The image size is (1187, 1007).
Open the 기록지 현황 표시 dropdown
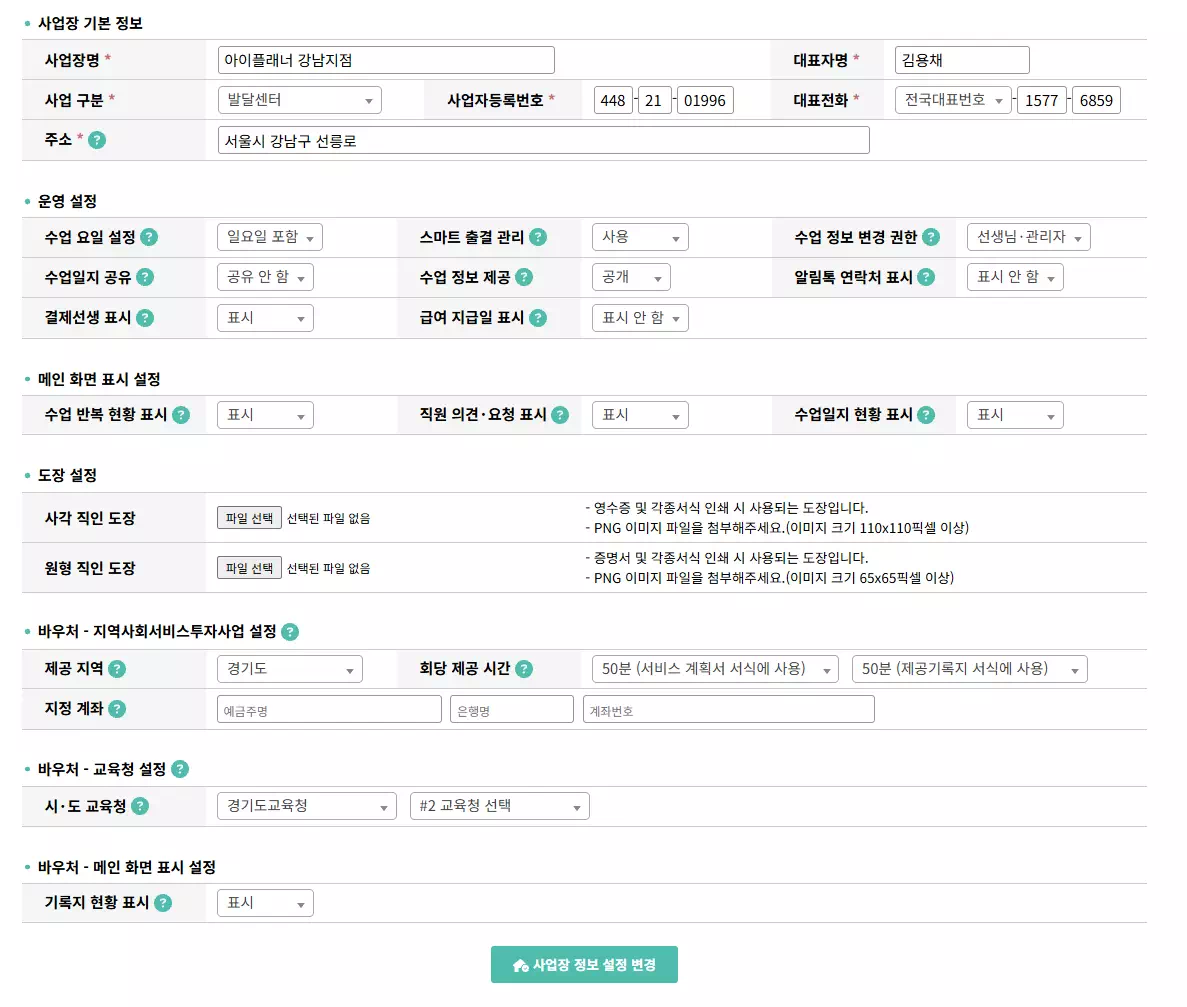[264, 902]
